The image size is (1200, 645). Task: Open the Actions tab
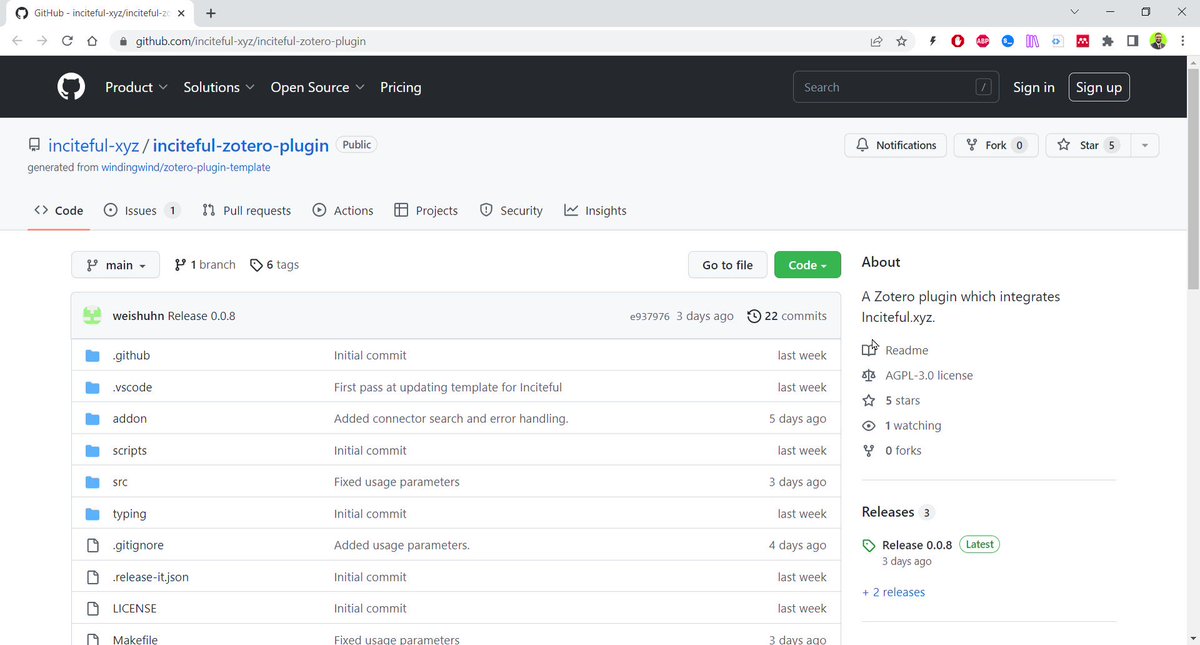point(343,210)
